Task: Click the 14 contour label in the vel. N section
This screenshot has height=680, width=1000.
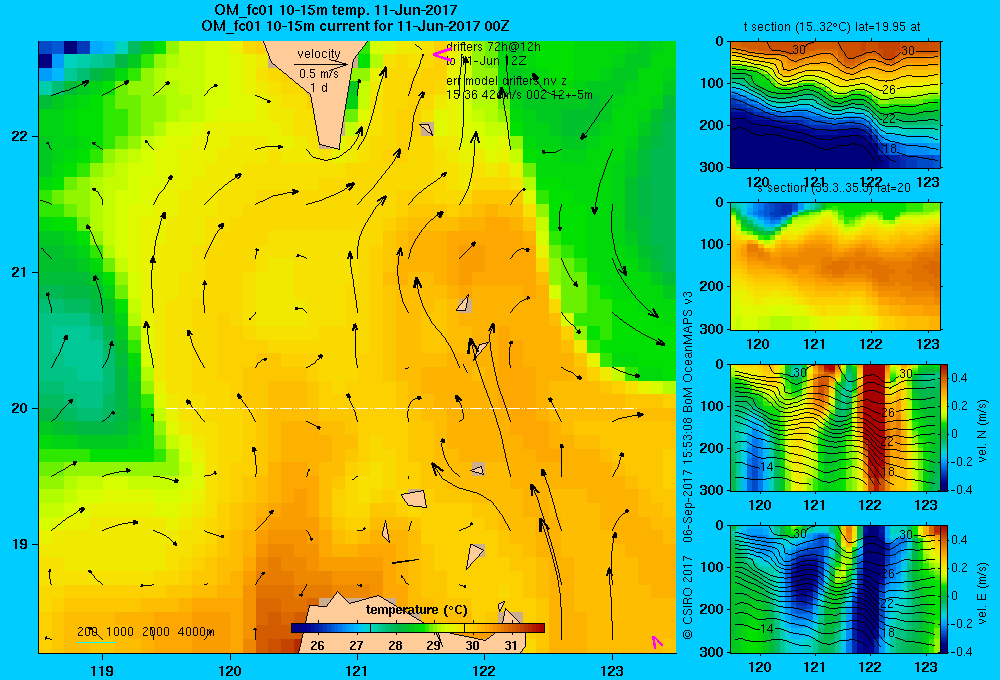Action: coord(766,466)
